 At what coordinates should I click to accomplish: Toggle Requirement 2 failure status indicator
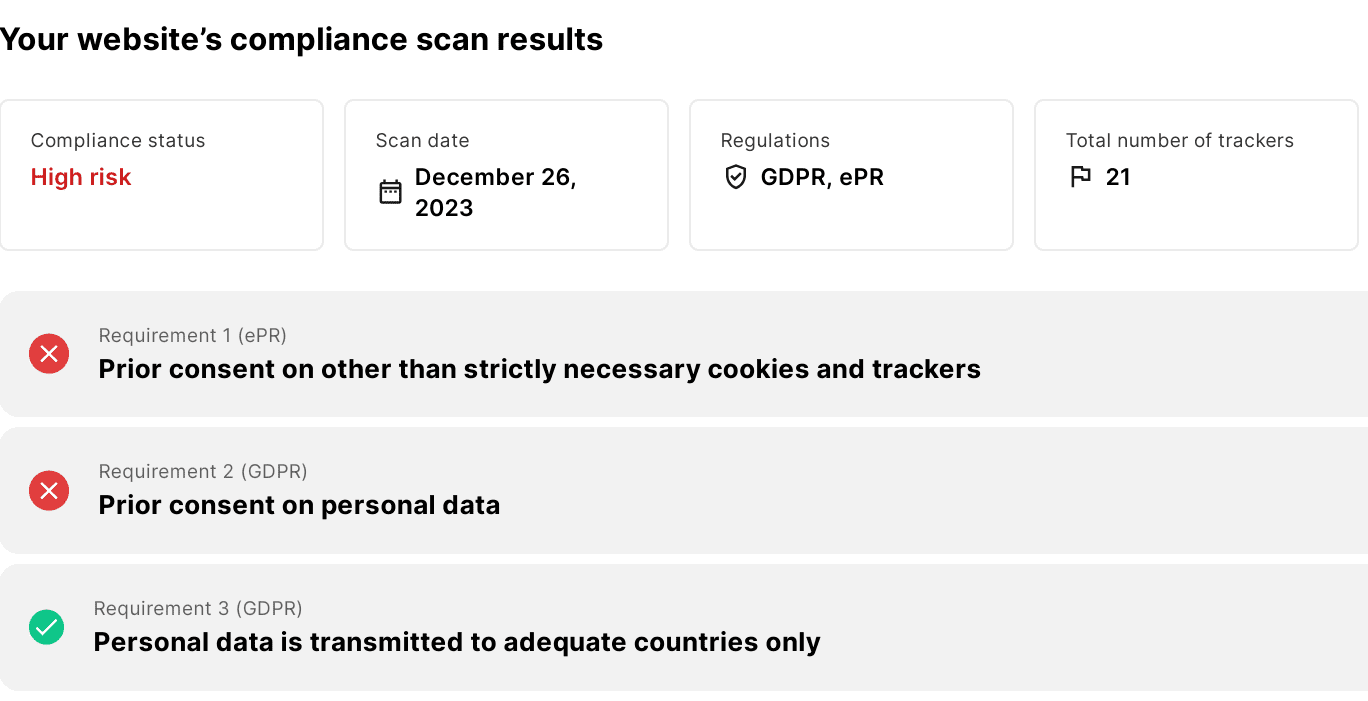coord(48,491)
